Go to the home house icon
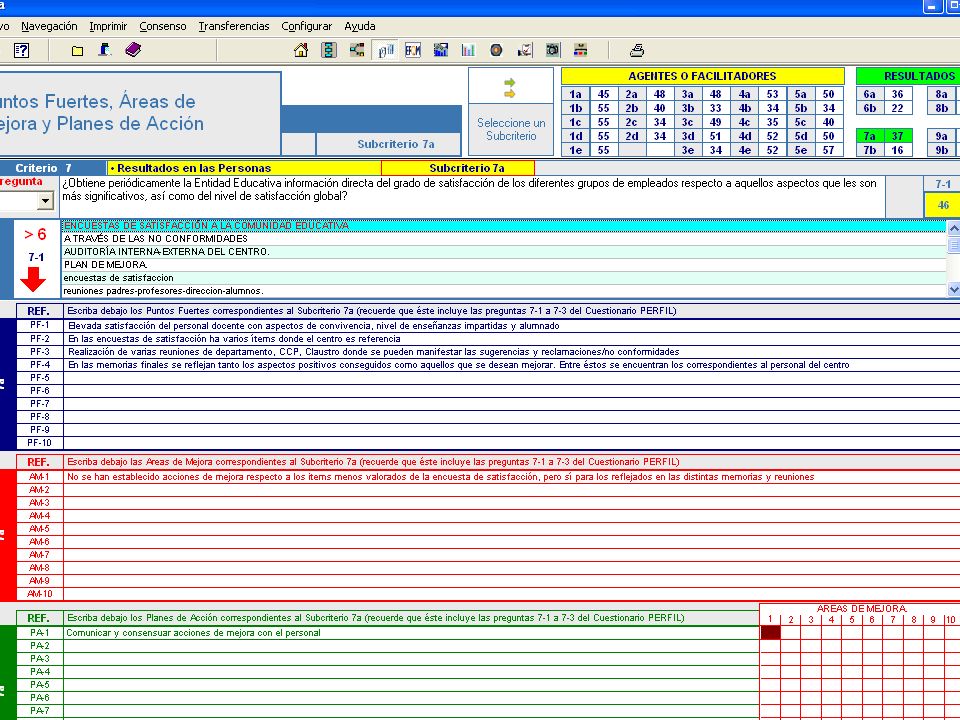960x720 pixels. 301,50
